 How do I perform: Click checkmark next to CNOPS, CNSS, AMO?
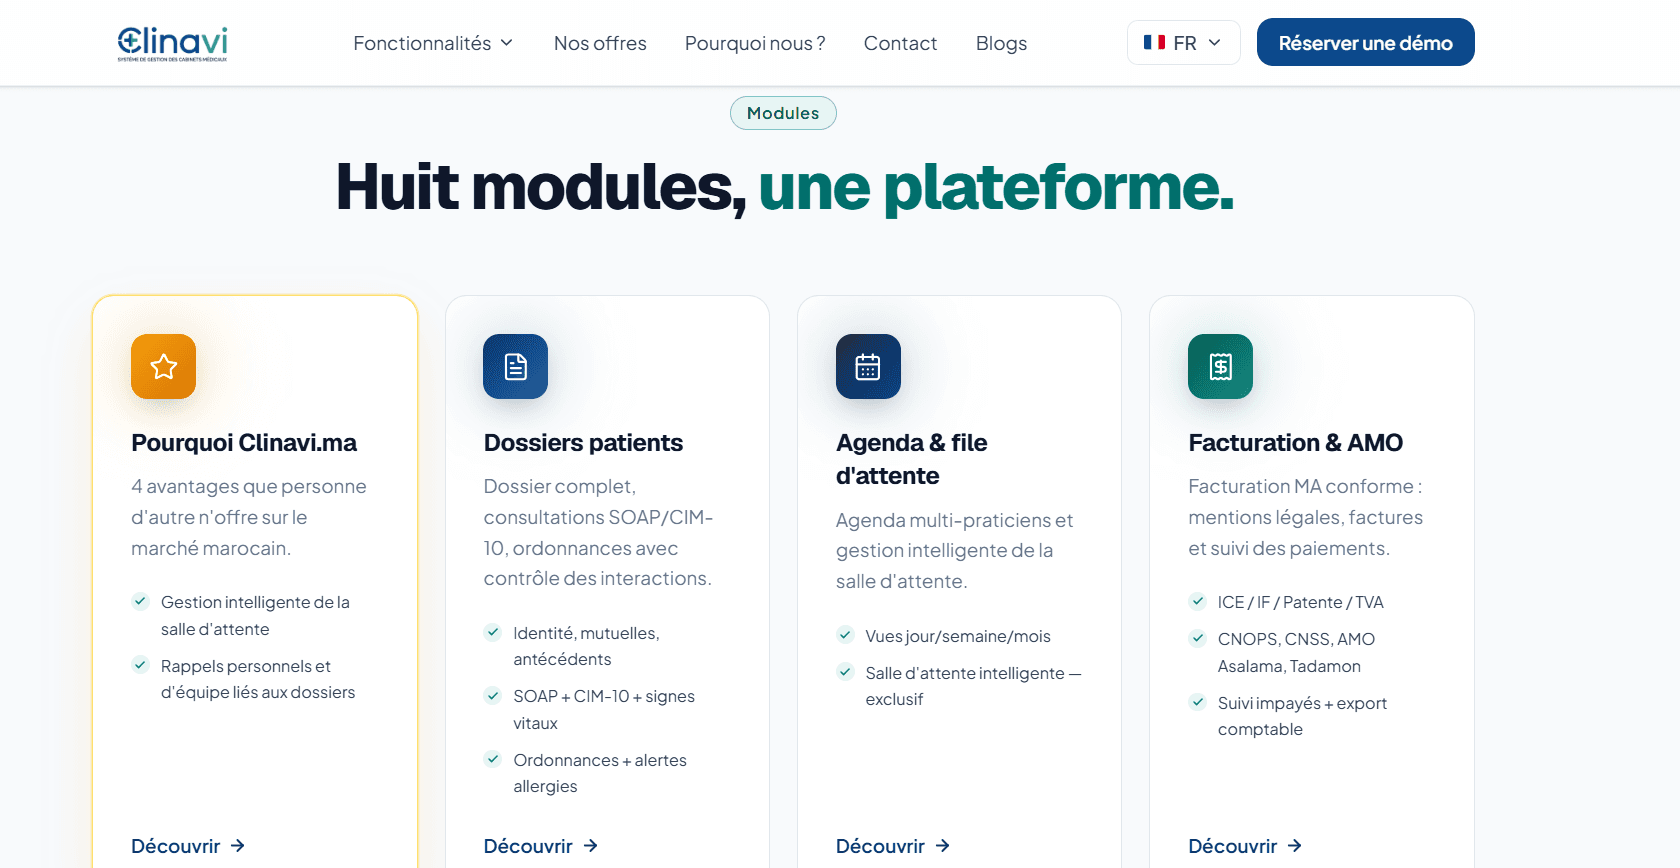point(1197,638)
